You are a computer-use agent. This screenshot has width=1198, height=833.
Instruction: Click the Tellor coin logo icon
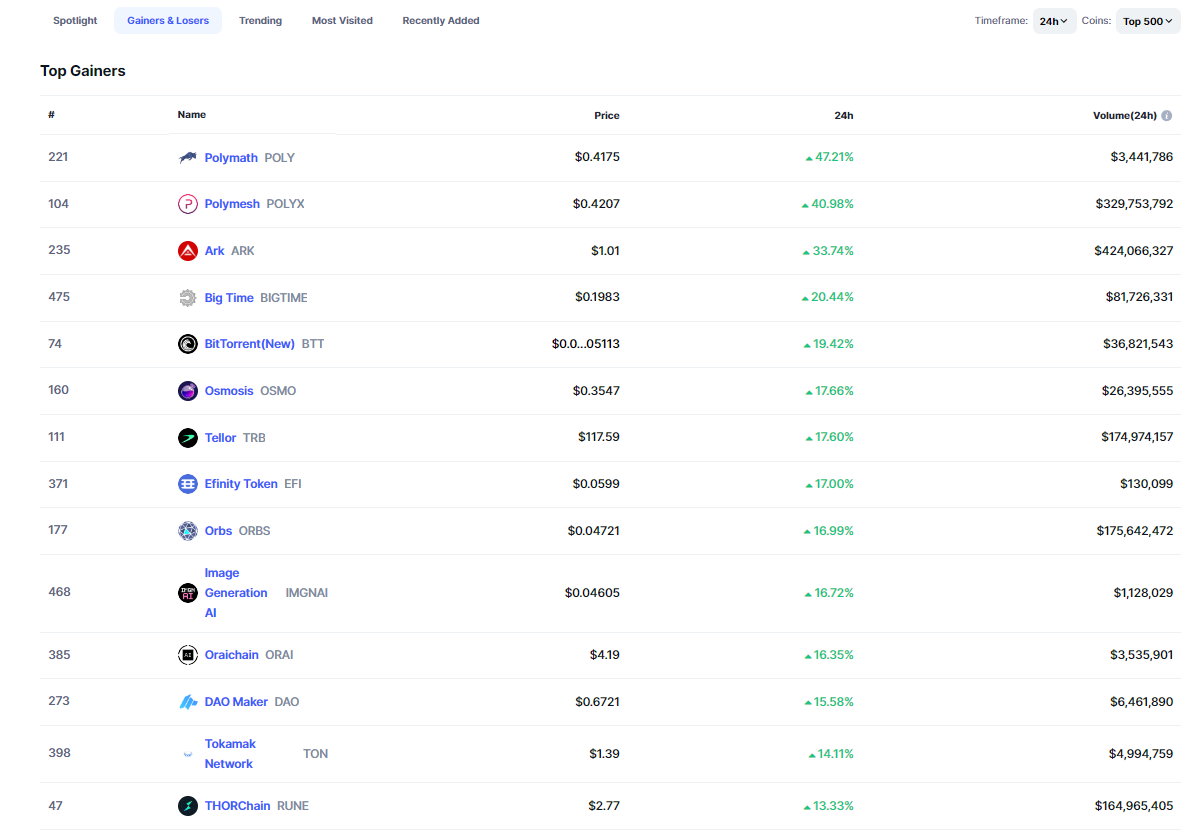pyautogui.click(x=188, y=438)
